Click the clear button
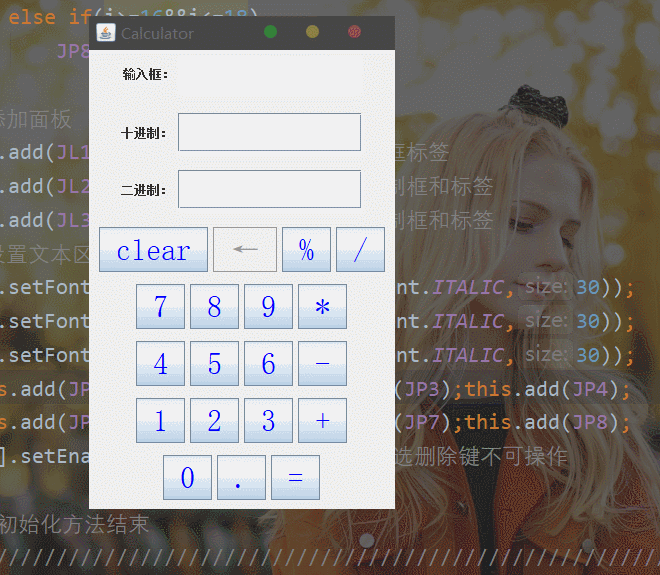 [153, 250]
